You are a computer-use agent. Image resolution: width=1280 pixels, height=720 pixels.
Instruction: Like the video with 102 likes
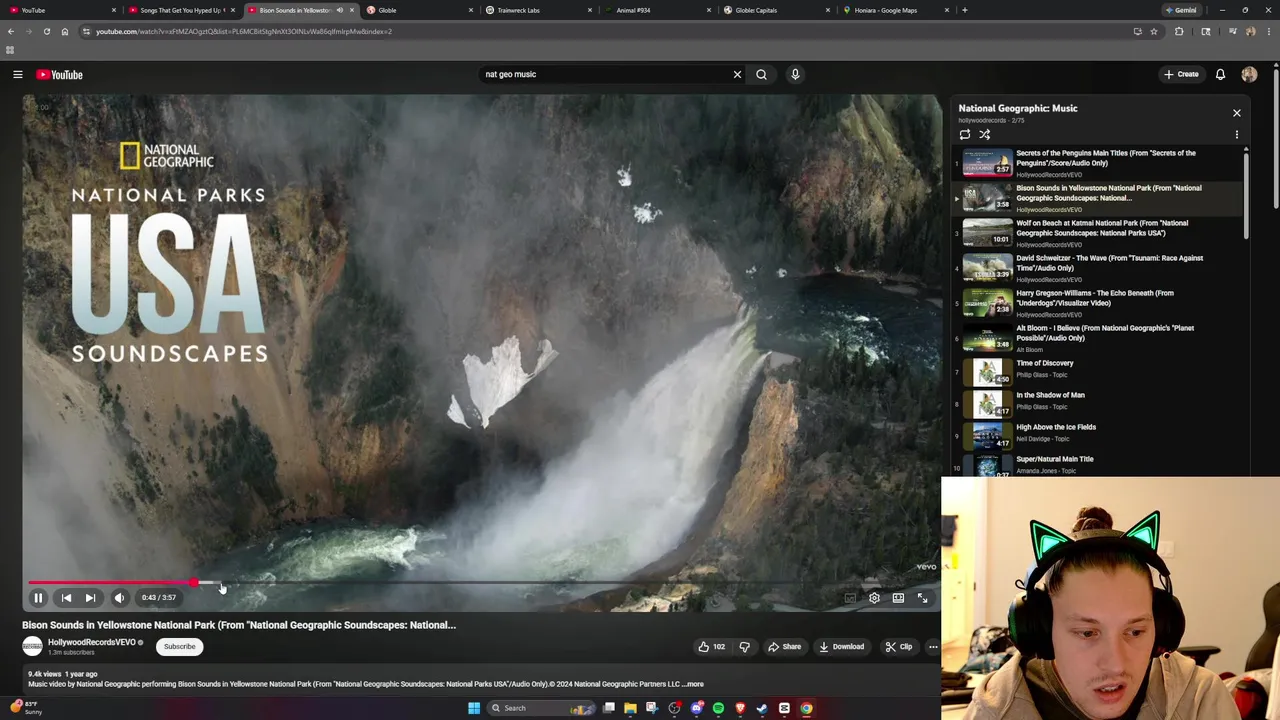click(711, 647)
